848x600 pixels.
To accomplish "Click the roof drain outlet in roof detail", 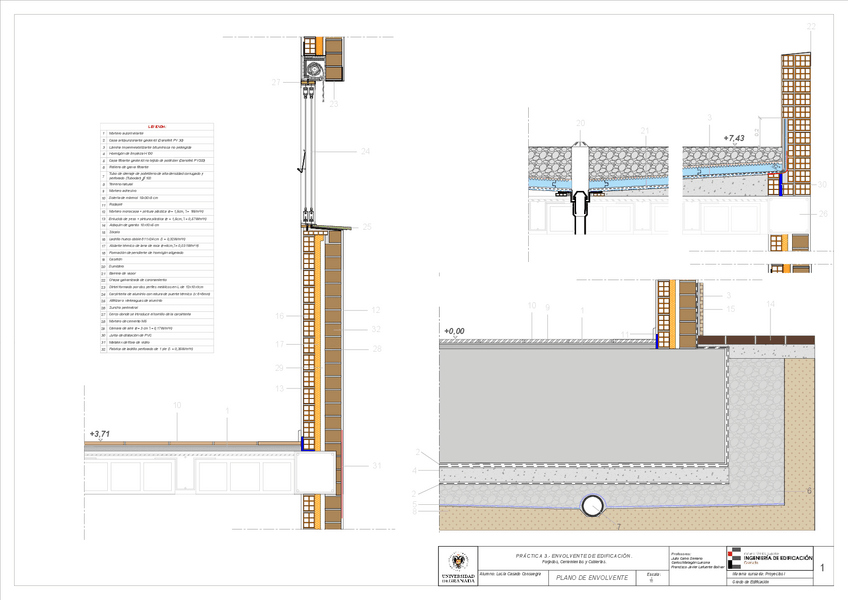I will pyautogui.click(x=580, y=187).
